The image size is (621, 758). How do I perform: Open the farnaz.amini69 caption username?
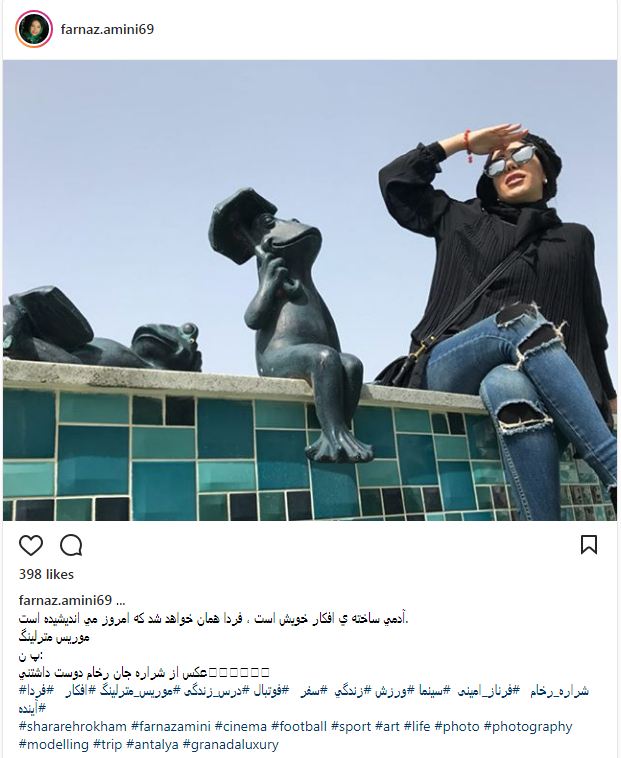[65, 600]
